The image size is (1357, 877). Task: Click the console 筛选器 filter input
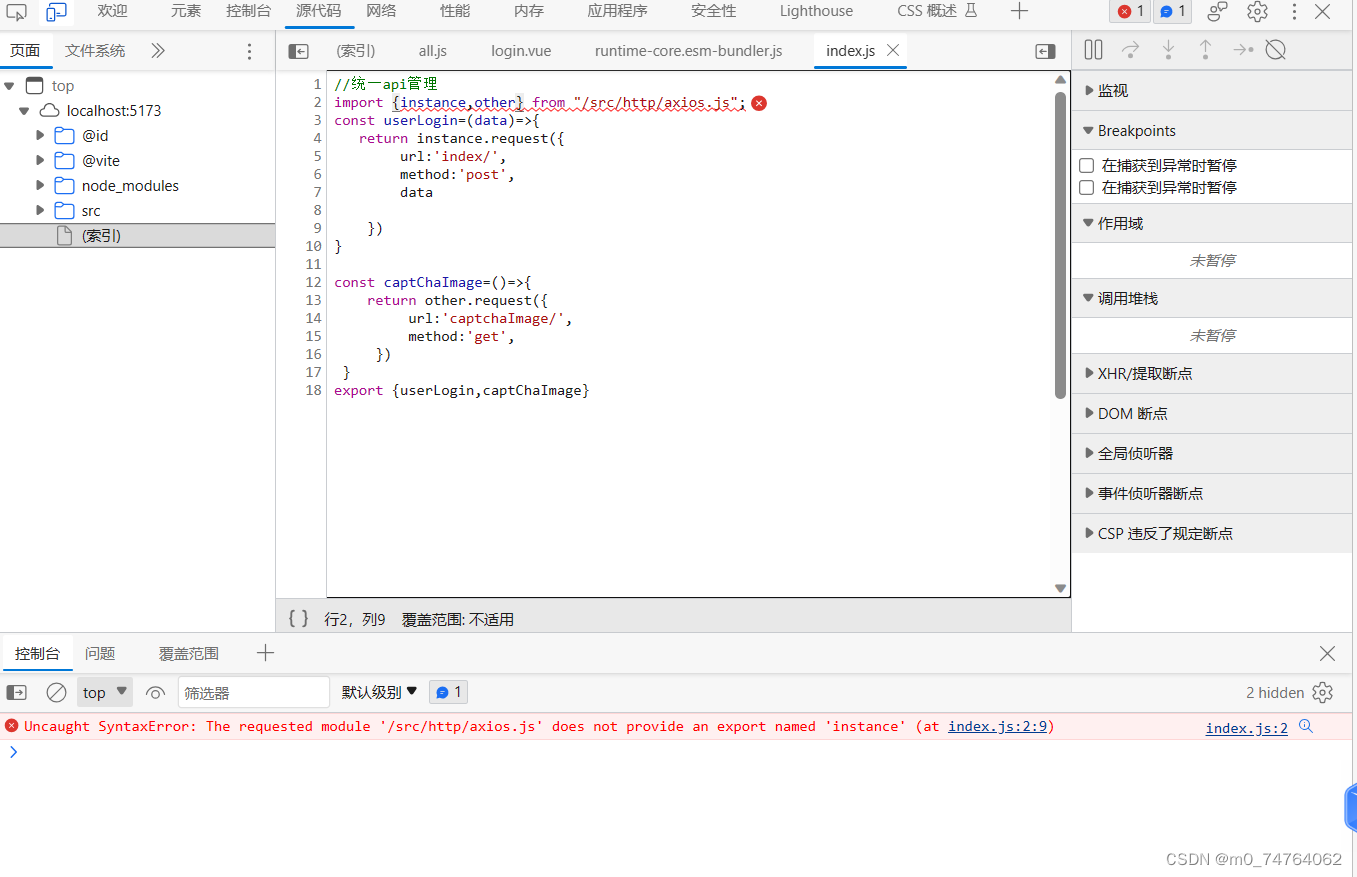[254, 692]
